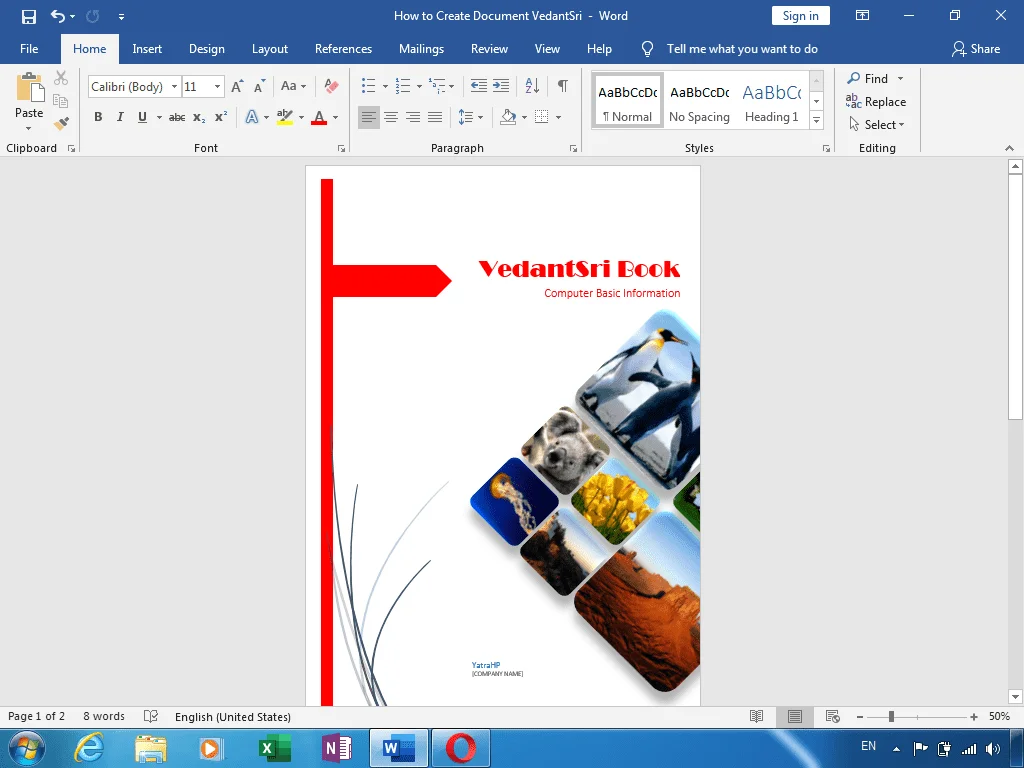Switch to the References tab
Image resolution: width=1024 pixels, height=768 pixels.
pos(343,49)
